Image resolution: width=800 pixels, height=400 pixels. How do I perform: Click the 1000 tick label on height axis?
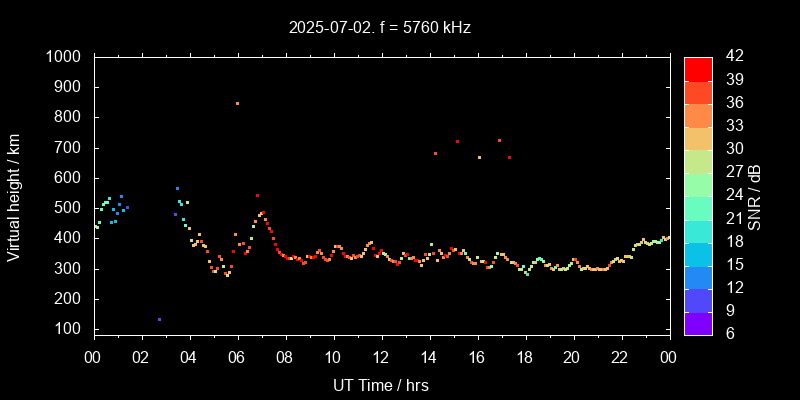[x=66, y=57]
